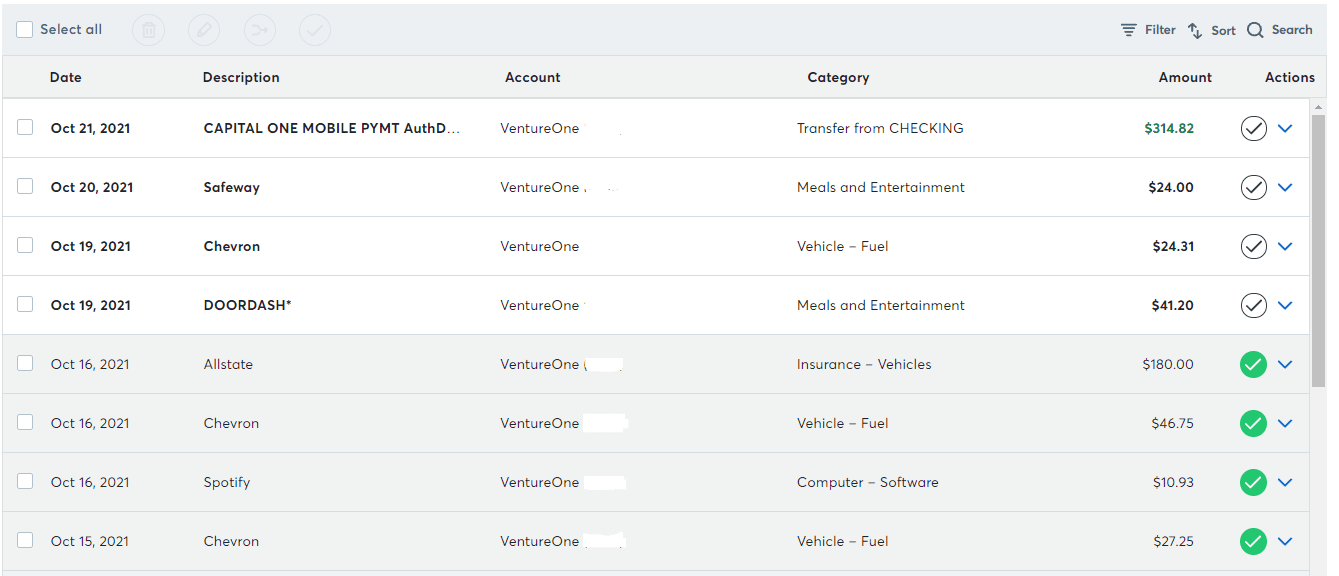Open the Filter options
1339x576 pixels.
1148,30
